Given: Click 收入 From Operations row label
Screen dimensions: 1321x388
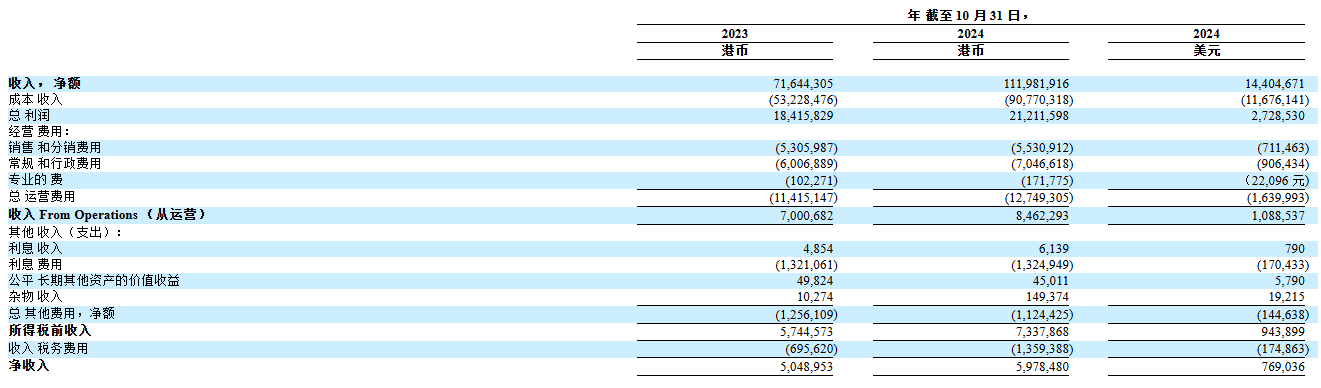Looking at the screenshot, I should pos(107,213).
